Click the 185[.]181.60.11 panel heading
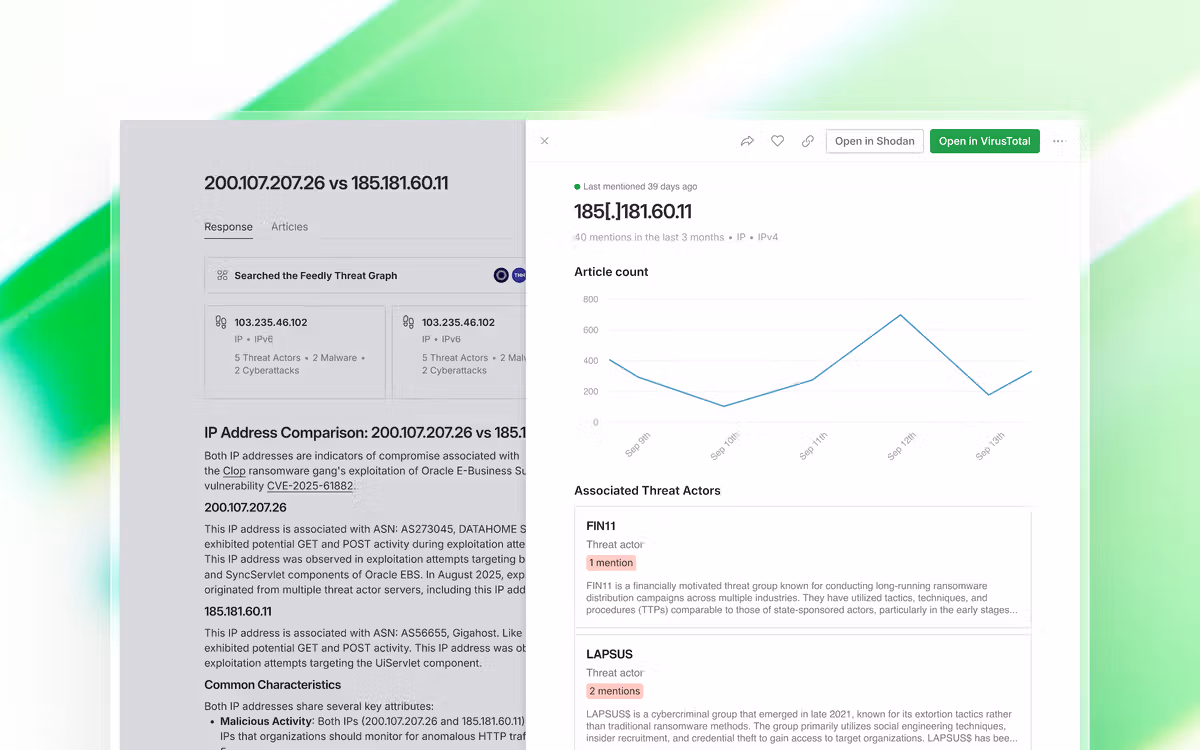Viewport: 1200px width, 750px height. pos(633,212)
